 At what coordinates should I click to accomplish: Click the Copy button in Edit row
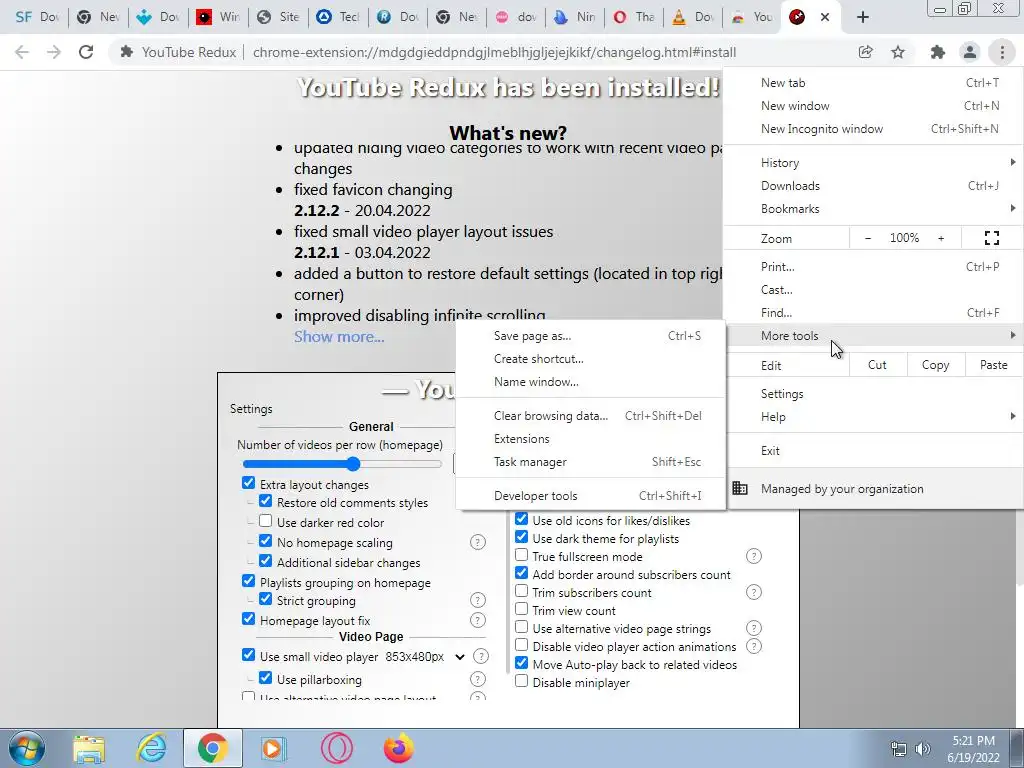tap(935, 365)
